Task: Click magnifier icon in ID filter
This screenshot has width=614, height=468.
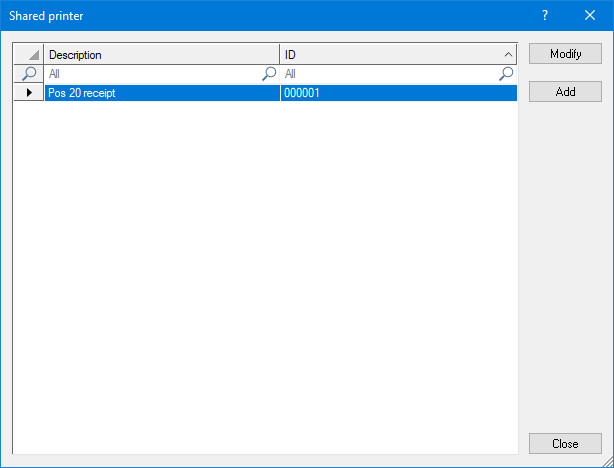Action: [506, 74]
